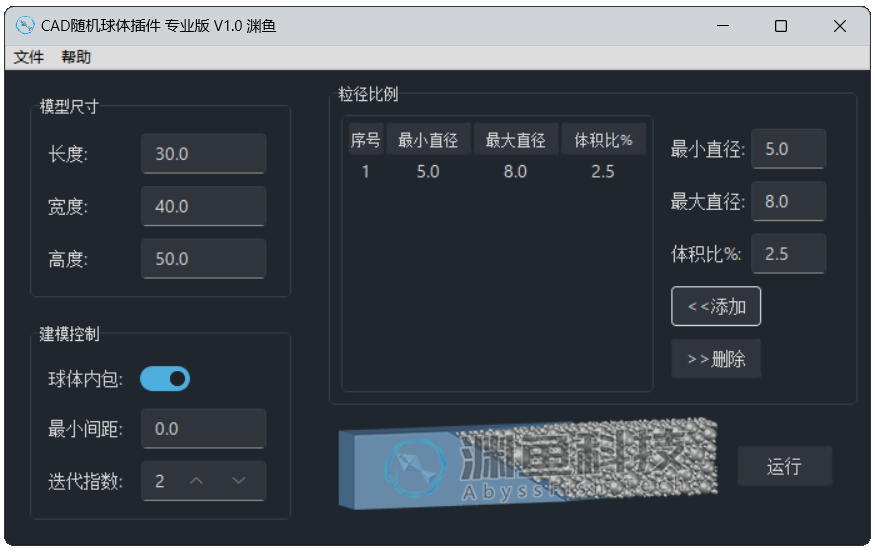Click the app logo icon in title bar

[x=25, y=26]
